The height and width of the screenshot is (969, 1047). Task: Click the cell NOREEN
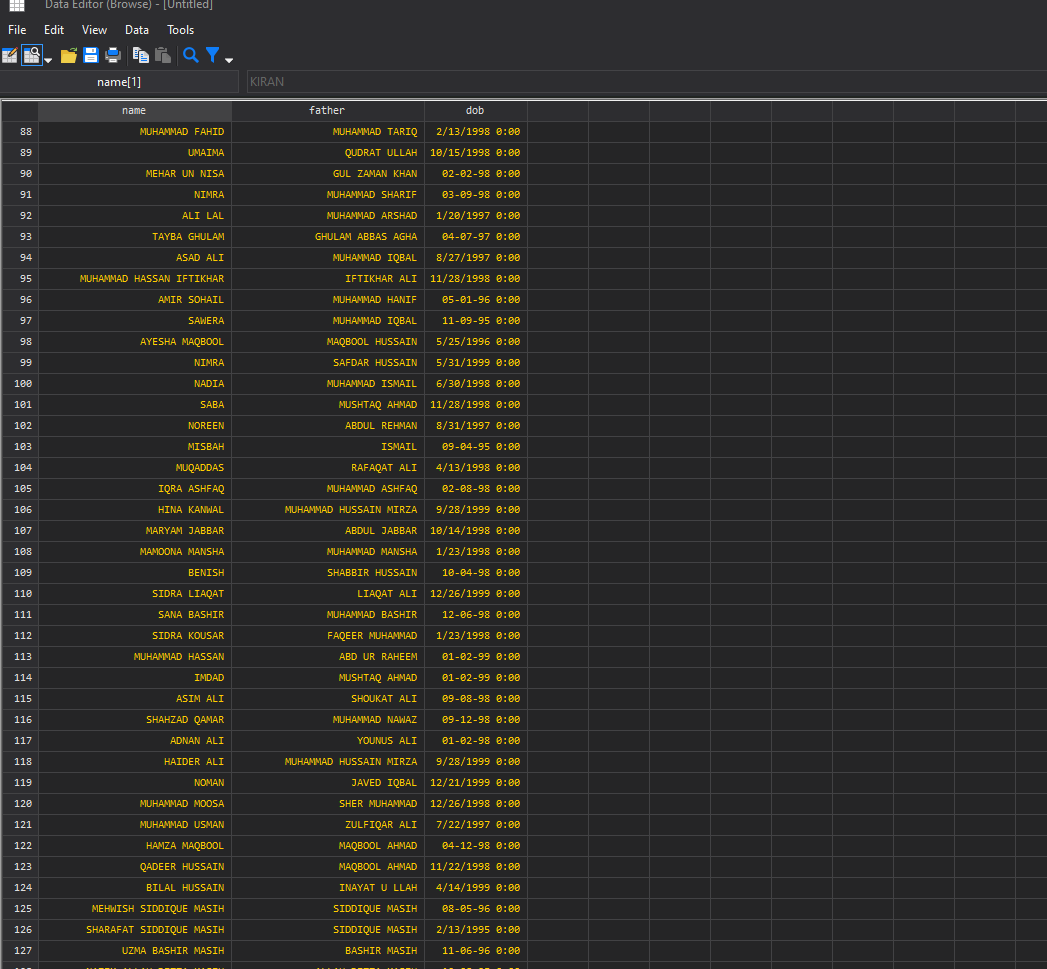(135, 425)
